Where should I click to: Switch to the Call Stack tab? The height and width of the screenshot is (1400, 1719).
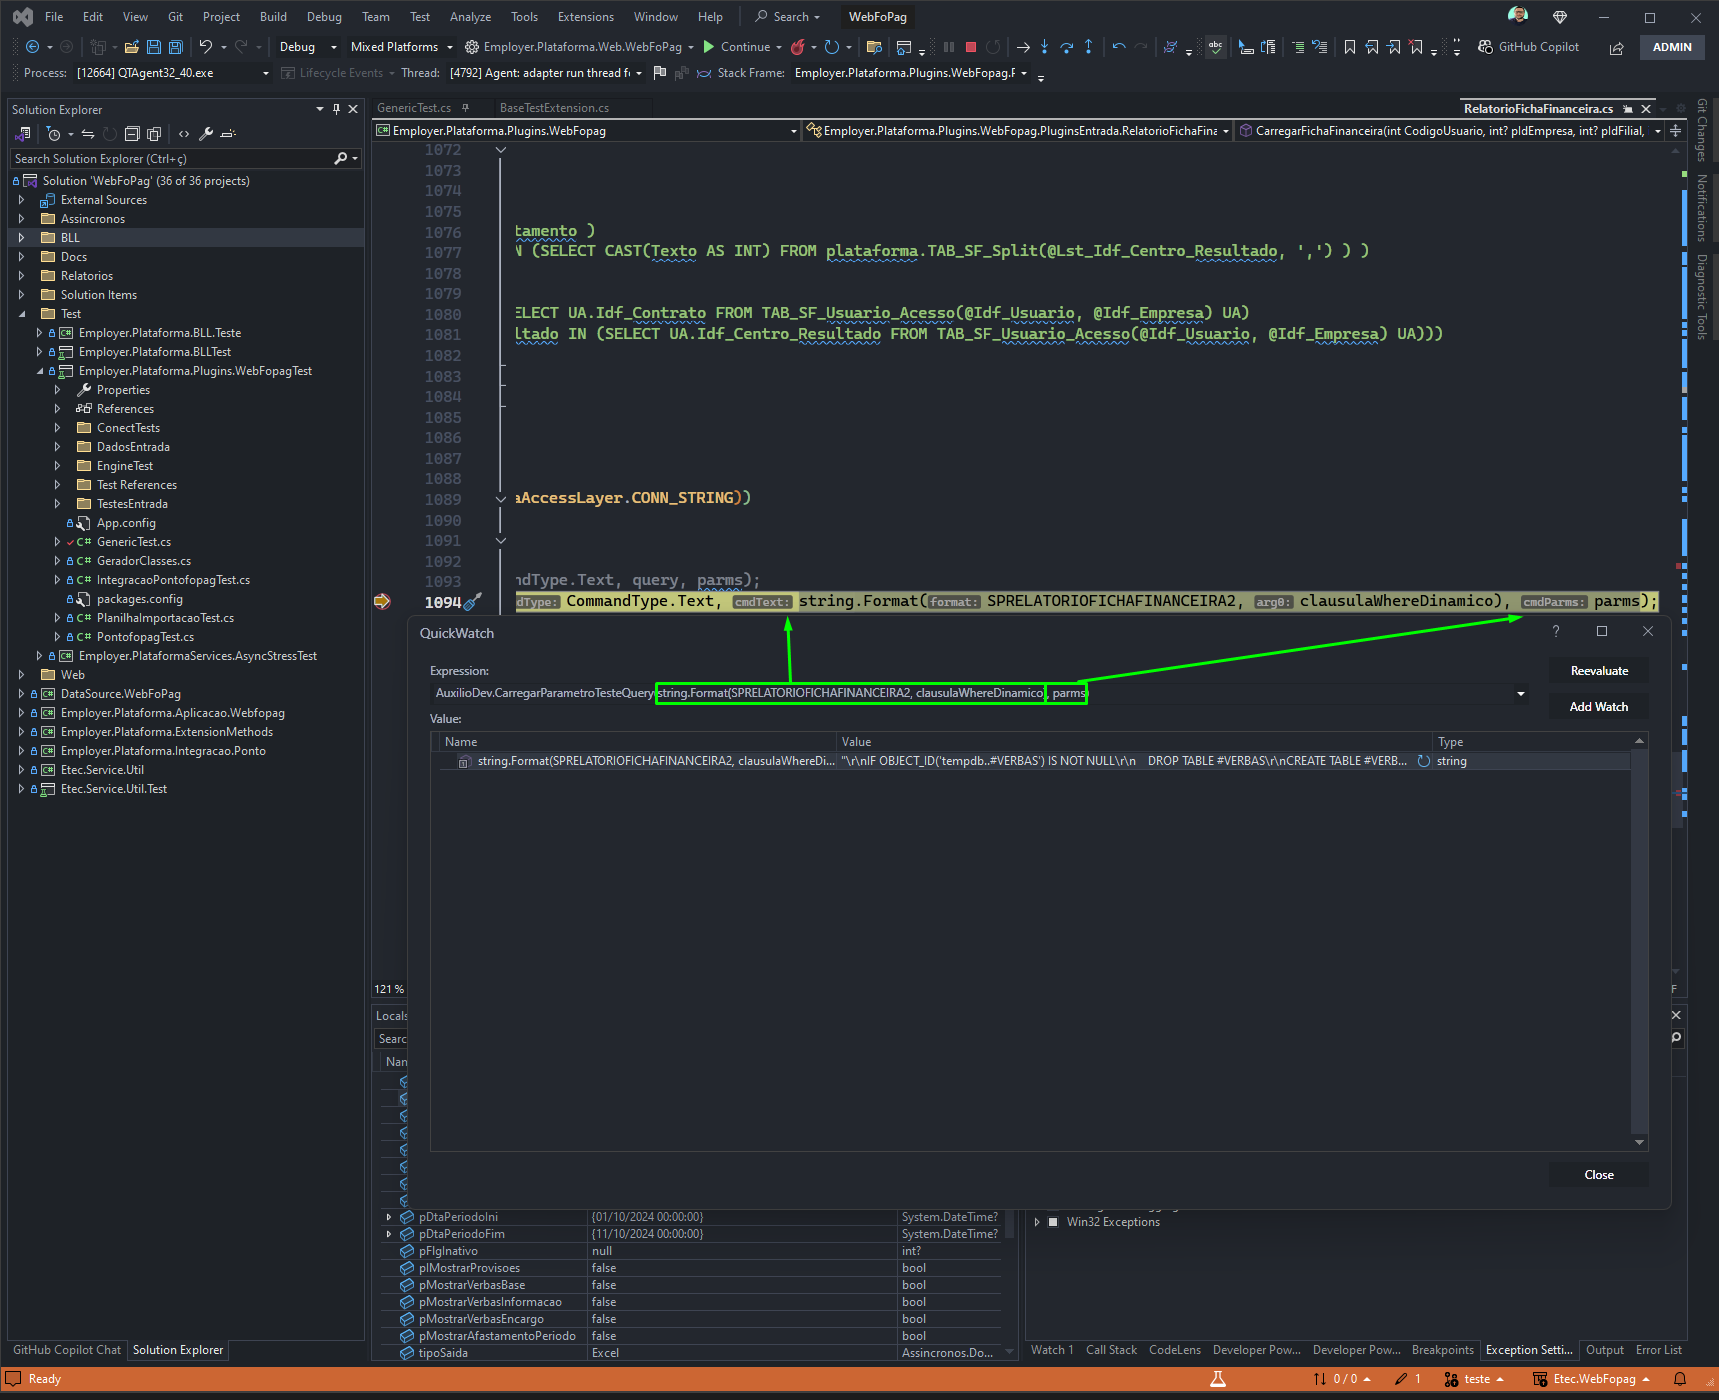coord(1111,1350)
